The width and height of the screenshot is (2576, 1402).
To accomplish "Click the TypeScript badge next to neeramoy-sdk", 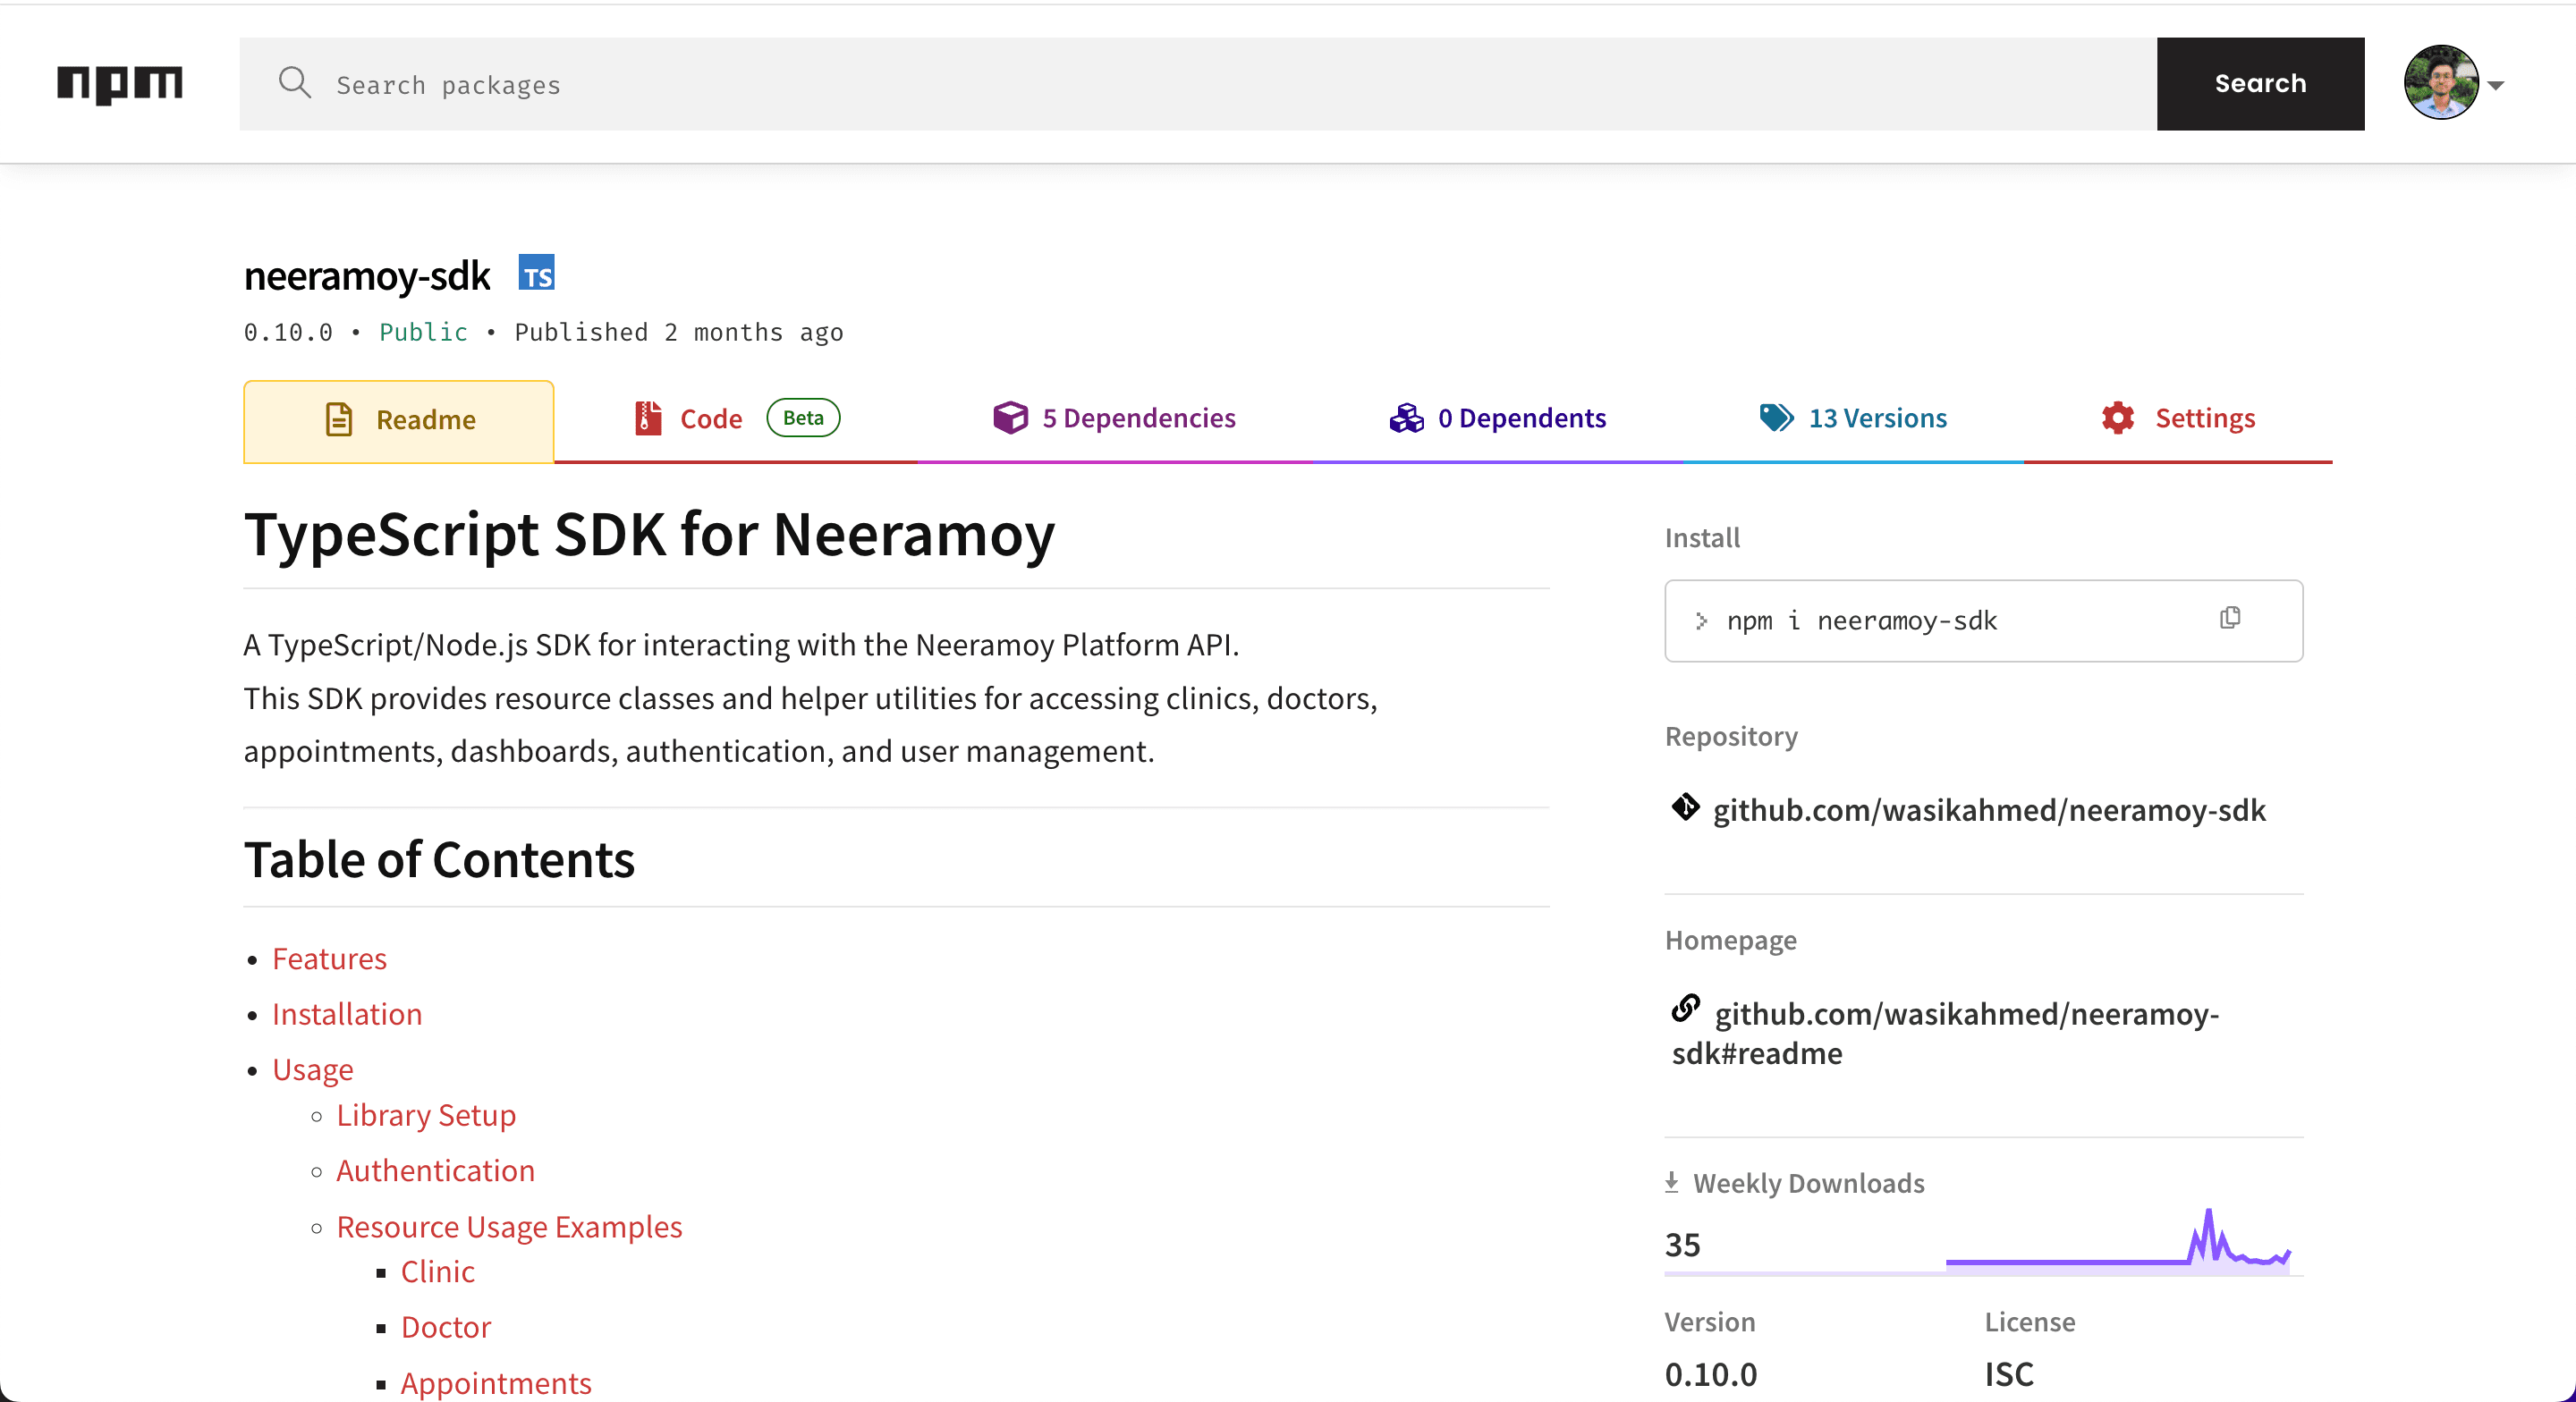I will pos(537,273).
